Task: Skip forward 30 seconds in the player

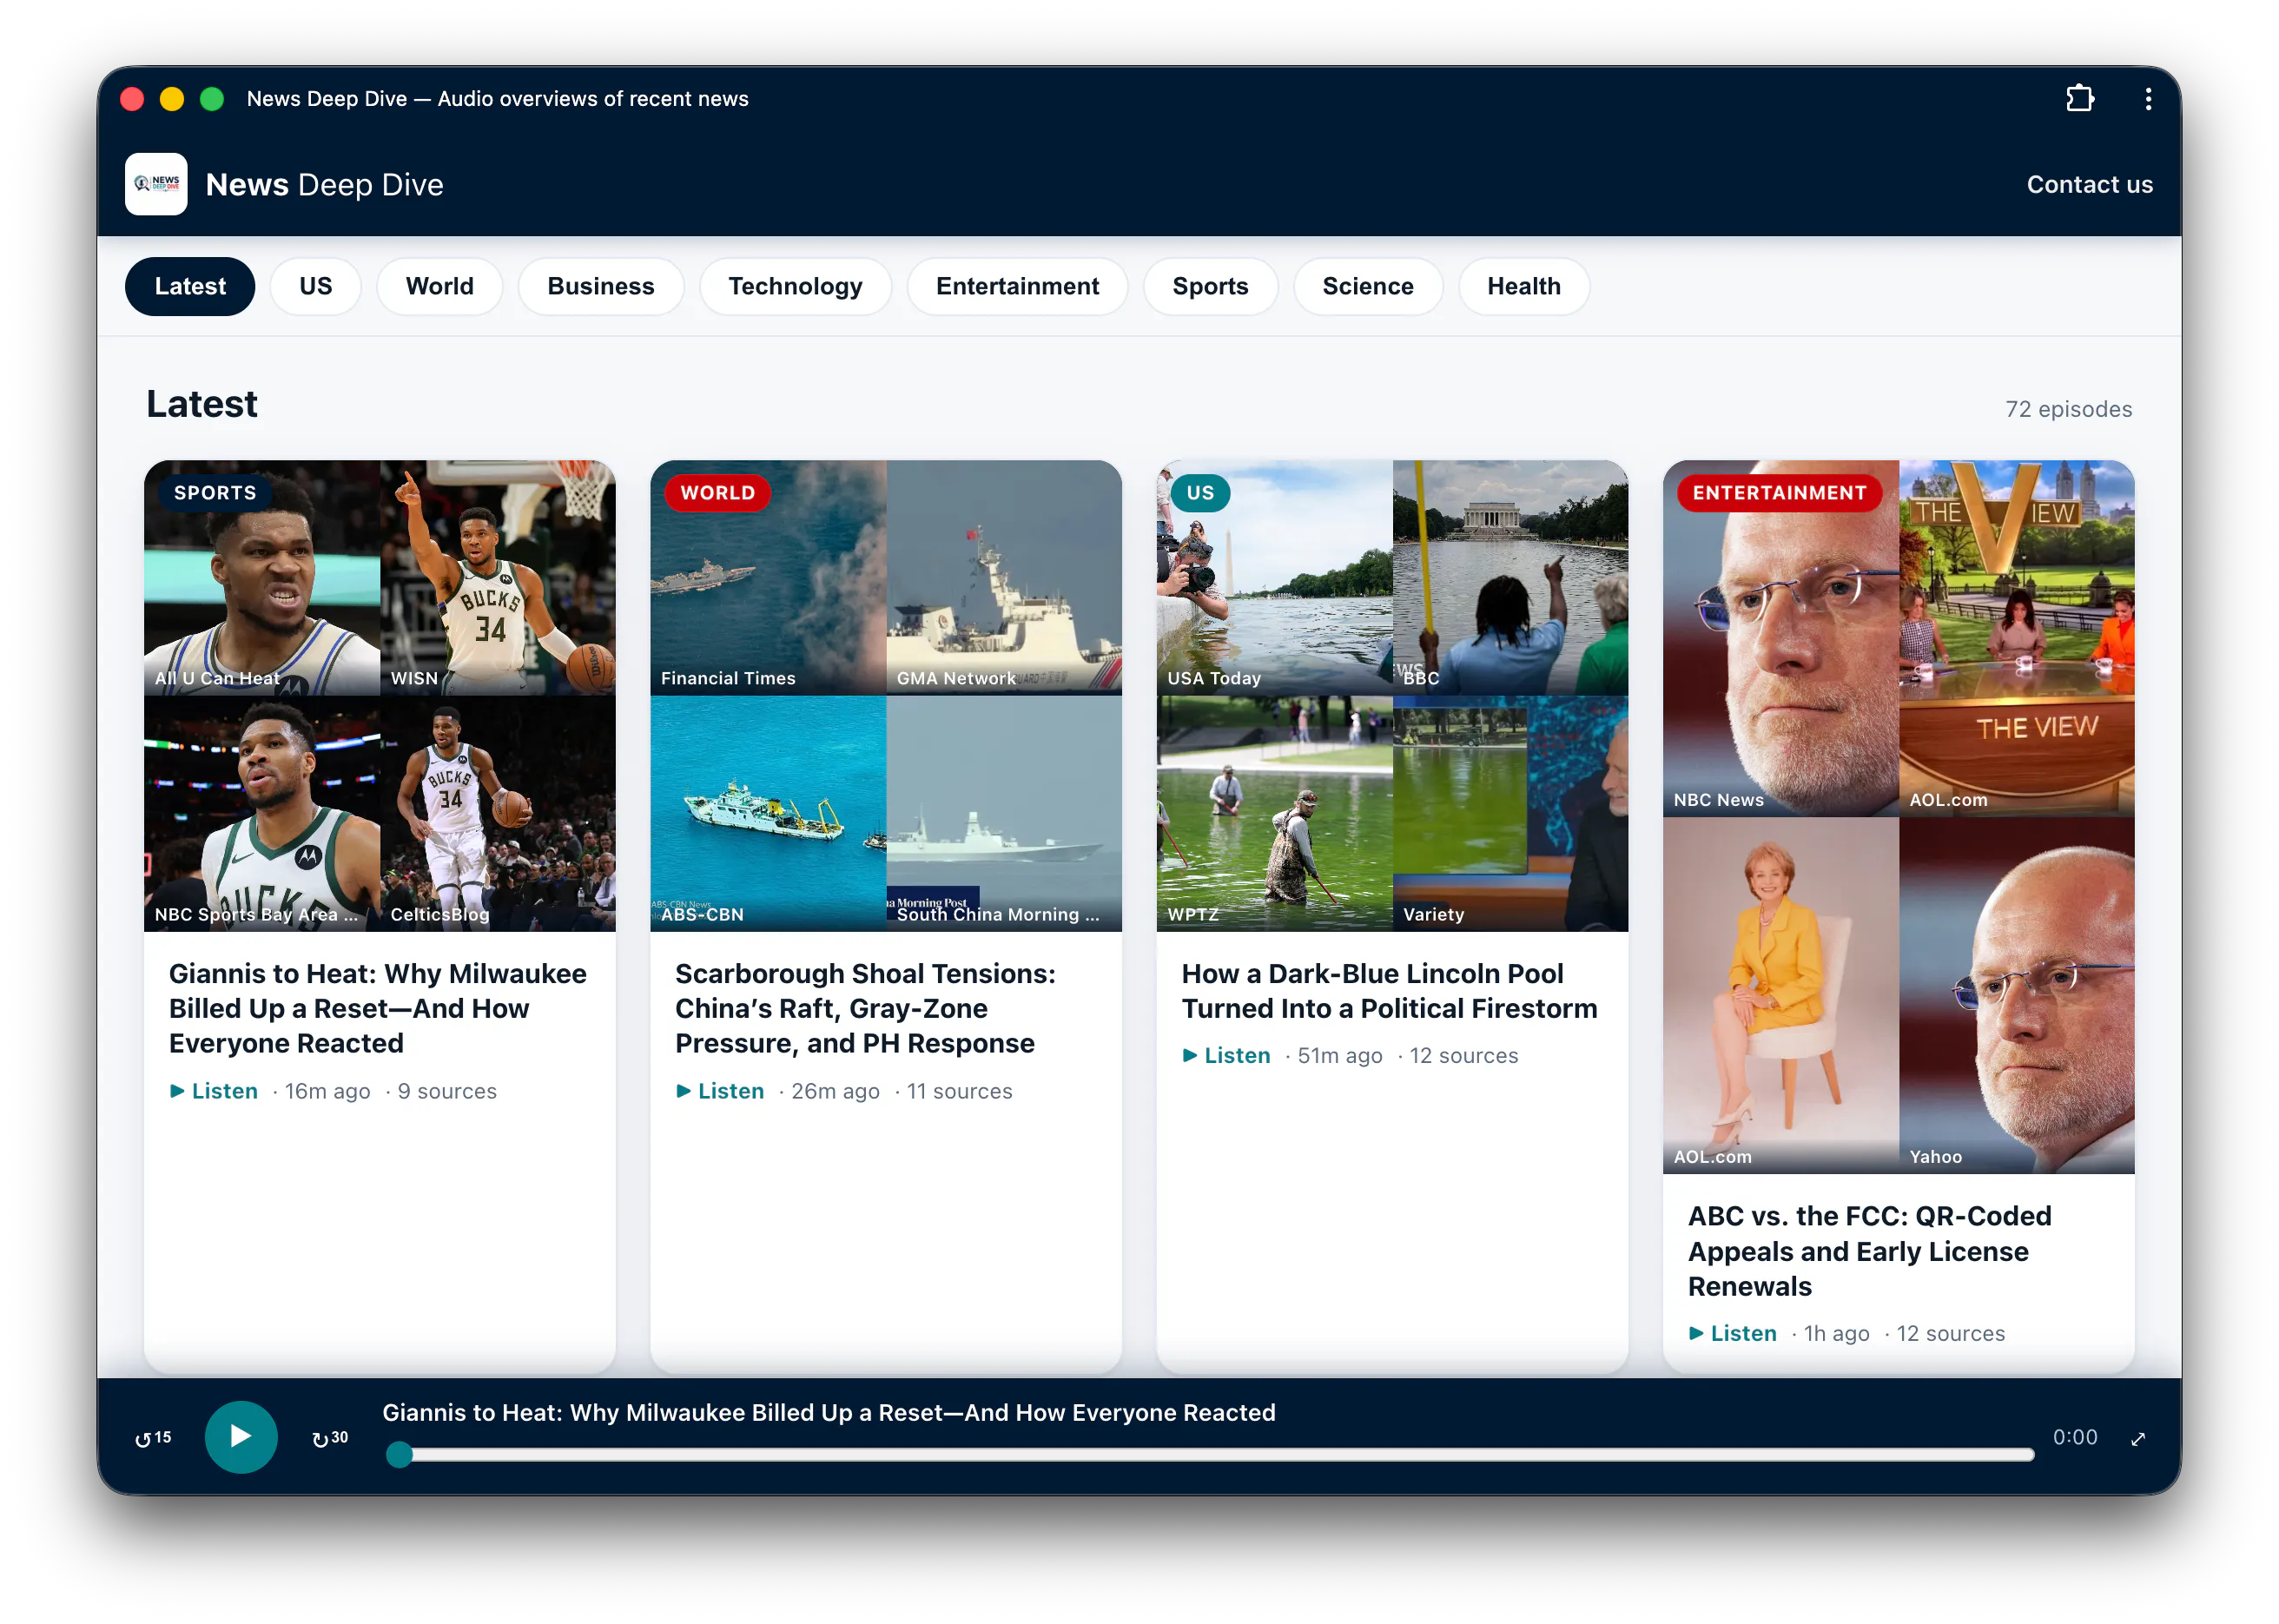Action: pyautogui.click(x=330, y=1437)
